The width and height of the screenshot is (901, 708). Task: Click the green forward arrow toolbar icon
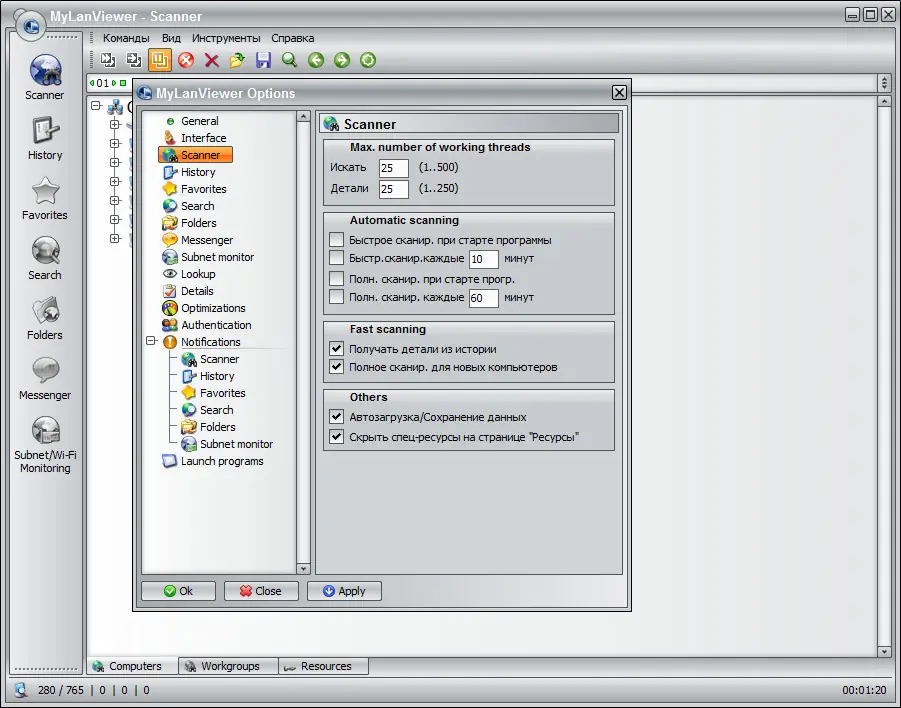pos(342,60)
